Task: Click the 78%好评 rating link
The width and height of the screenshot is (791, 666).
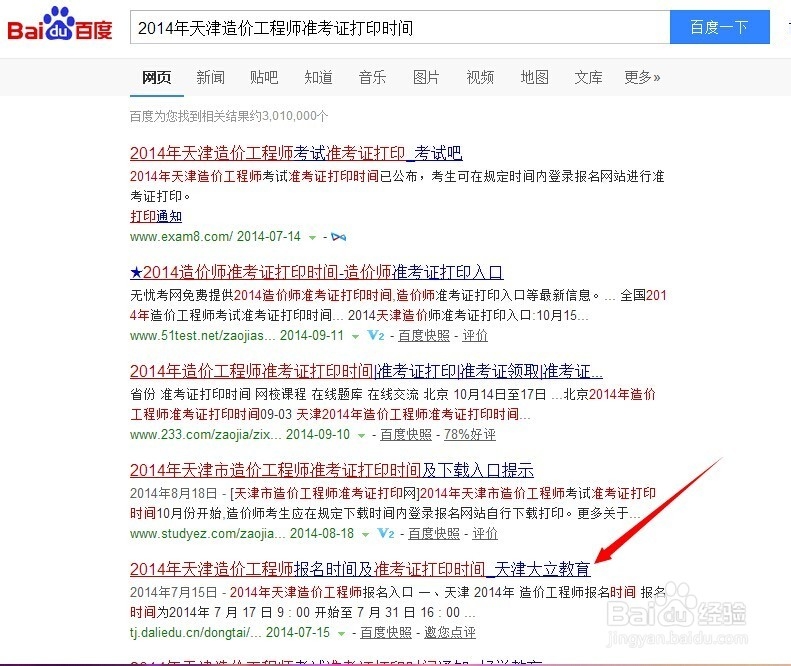Action: point(470,434)
